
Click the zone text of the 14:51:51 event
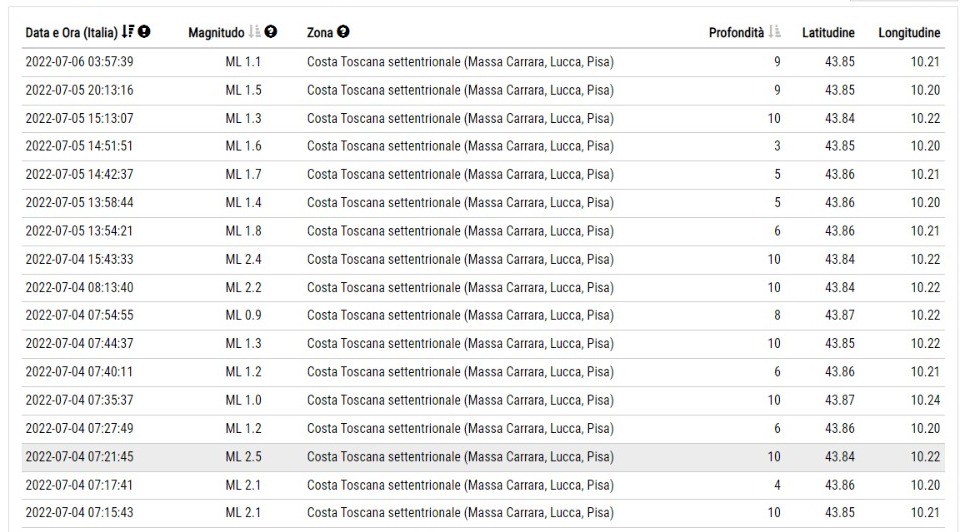(460, 146)
